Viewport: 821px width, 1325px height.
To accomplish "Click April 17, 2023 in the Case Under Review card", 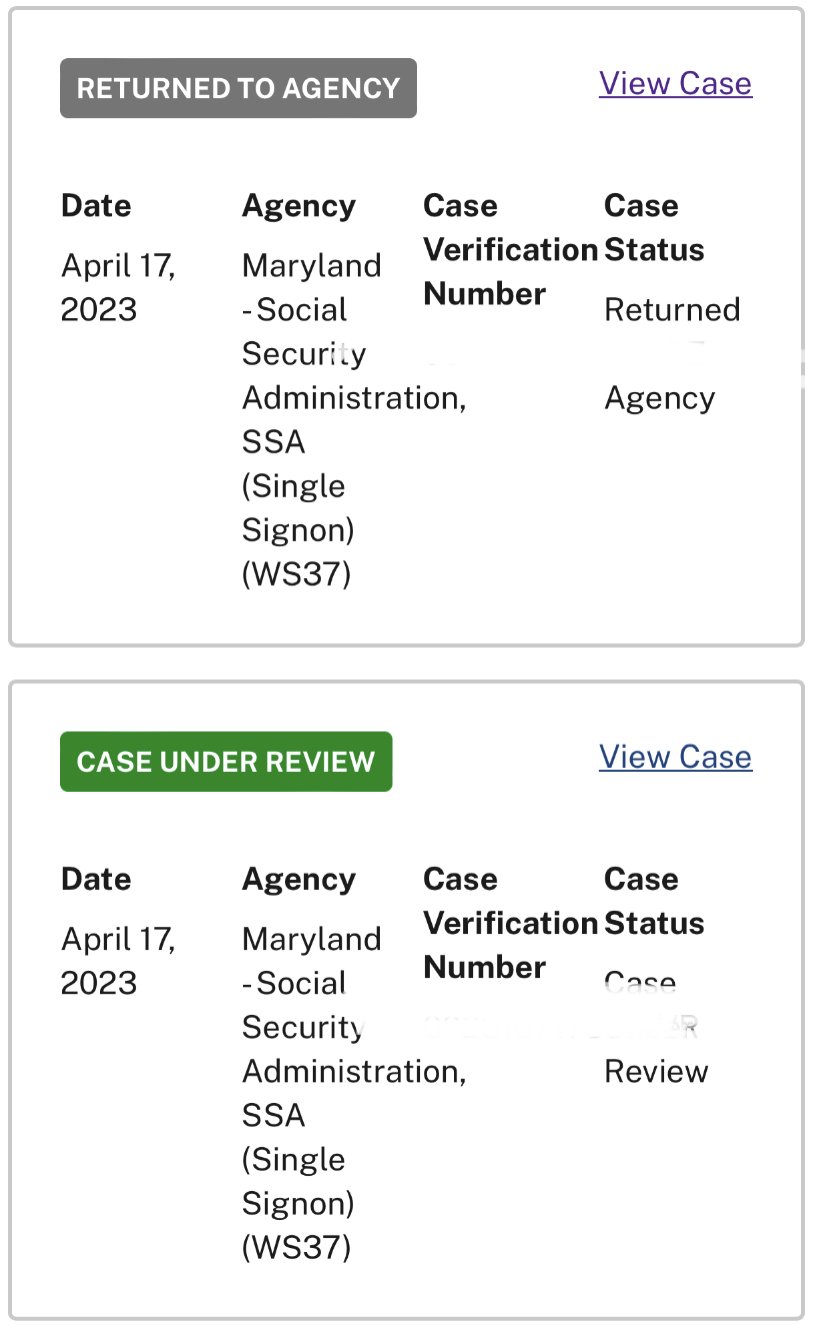I will coord(118,962).
